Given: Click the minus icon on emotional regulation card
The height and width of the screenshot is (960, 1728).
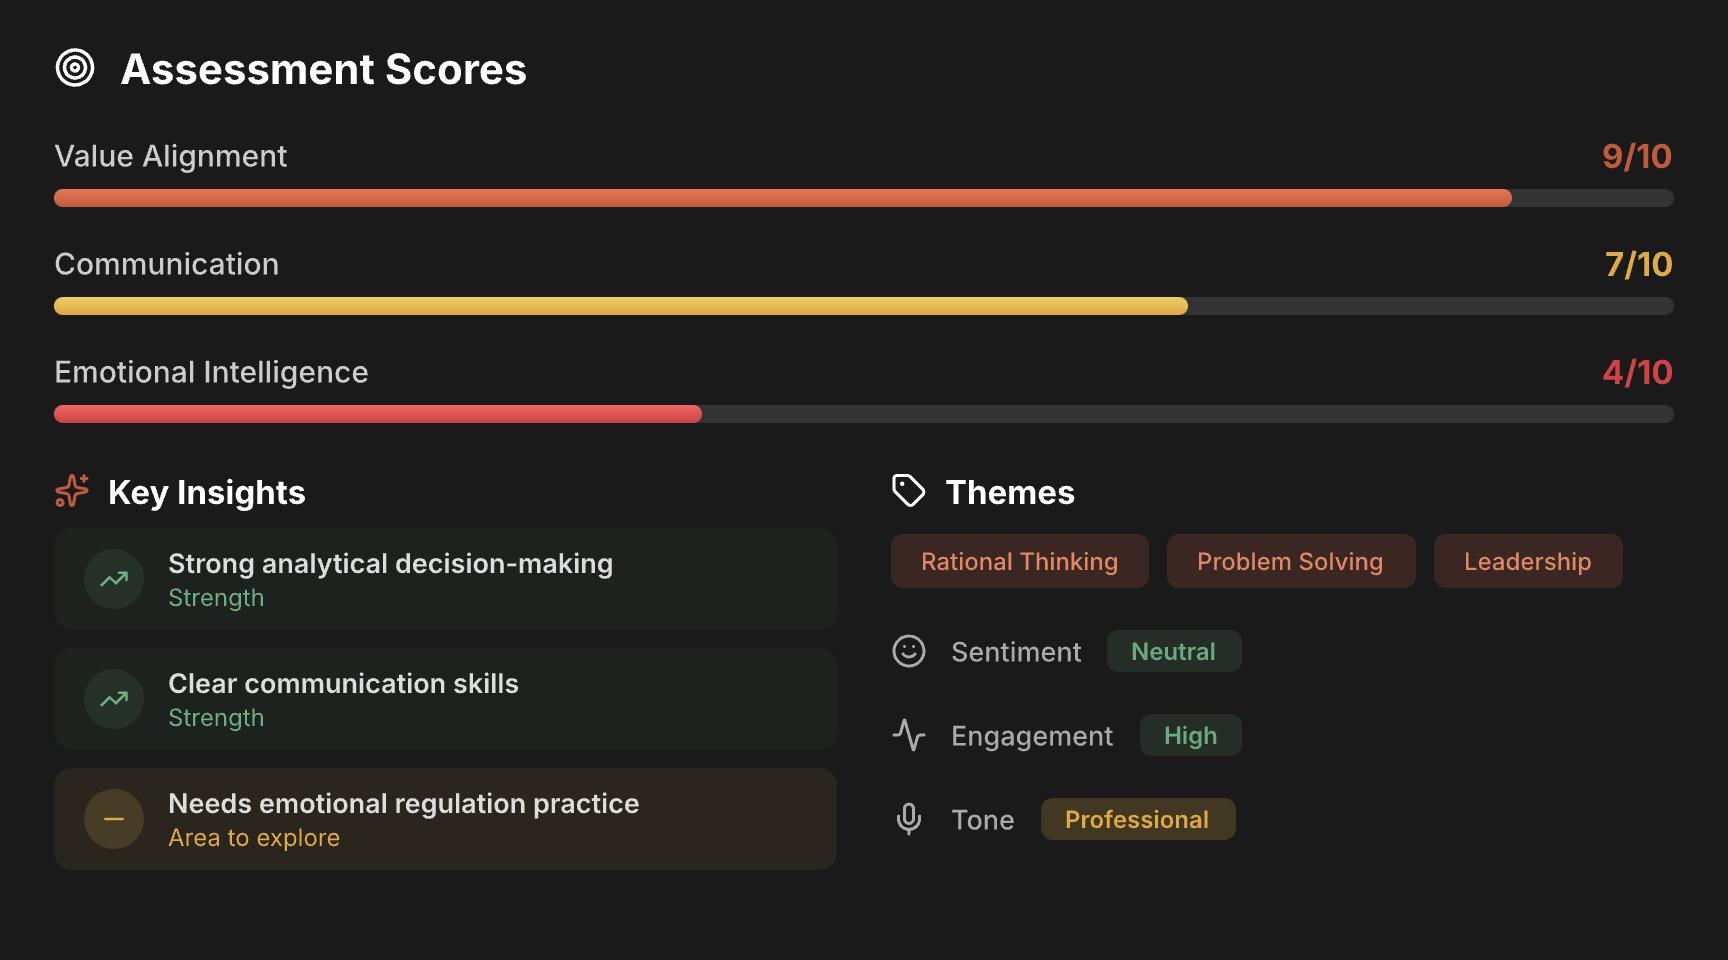Looking at the screenshot, I should tap(113, 818).
